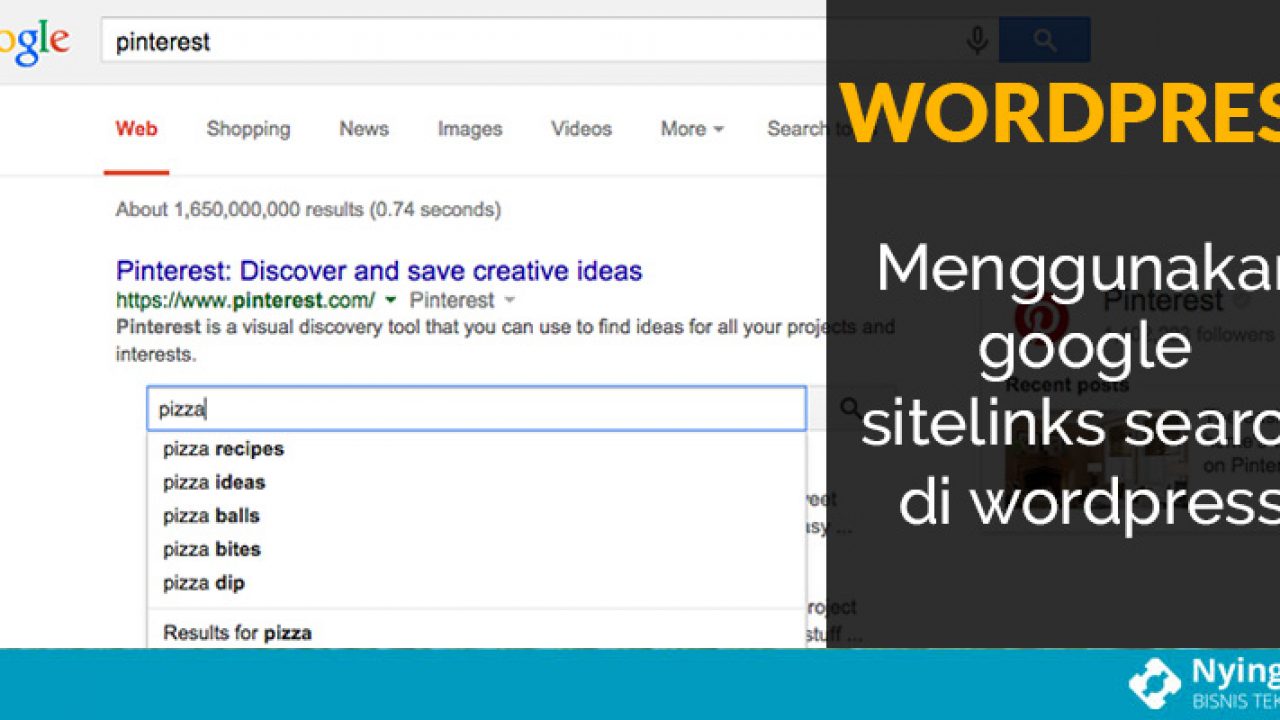1280x720 pixels.
Task: Select the Web tab
Action: point(136,128)
